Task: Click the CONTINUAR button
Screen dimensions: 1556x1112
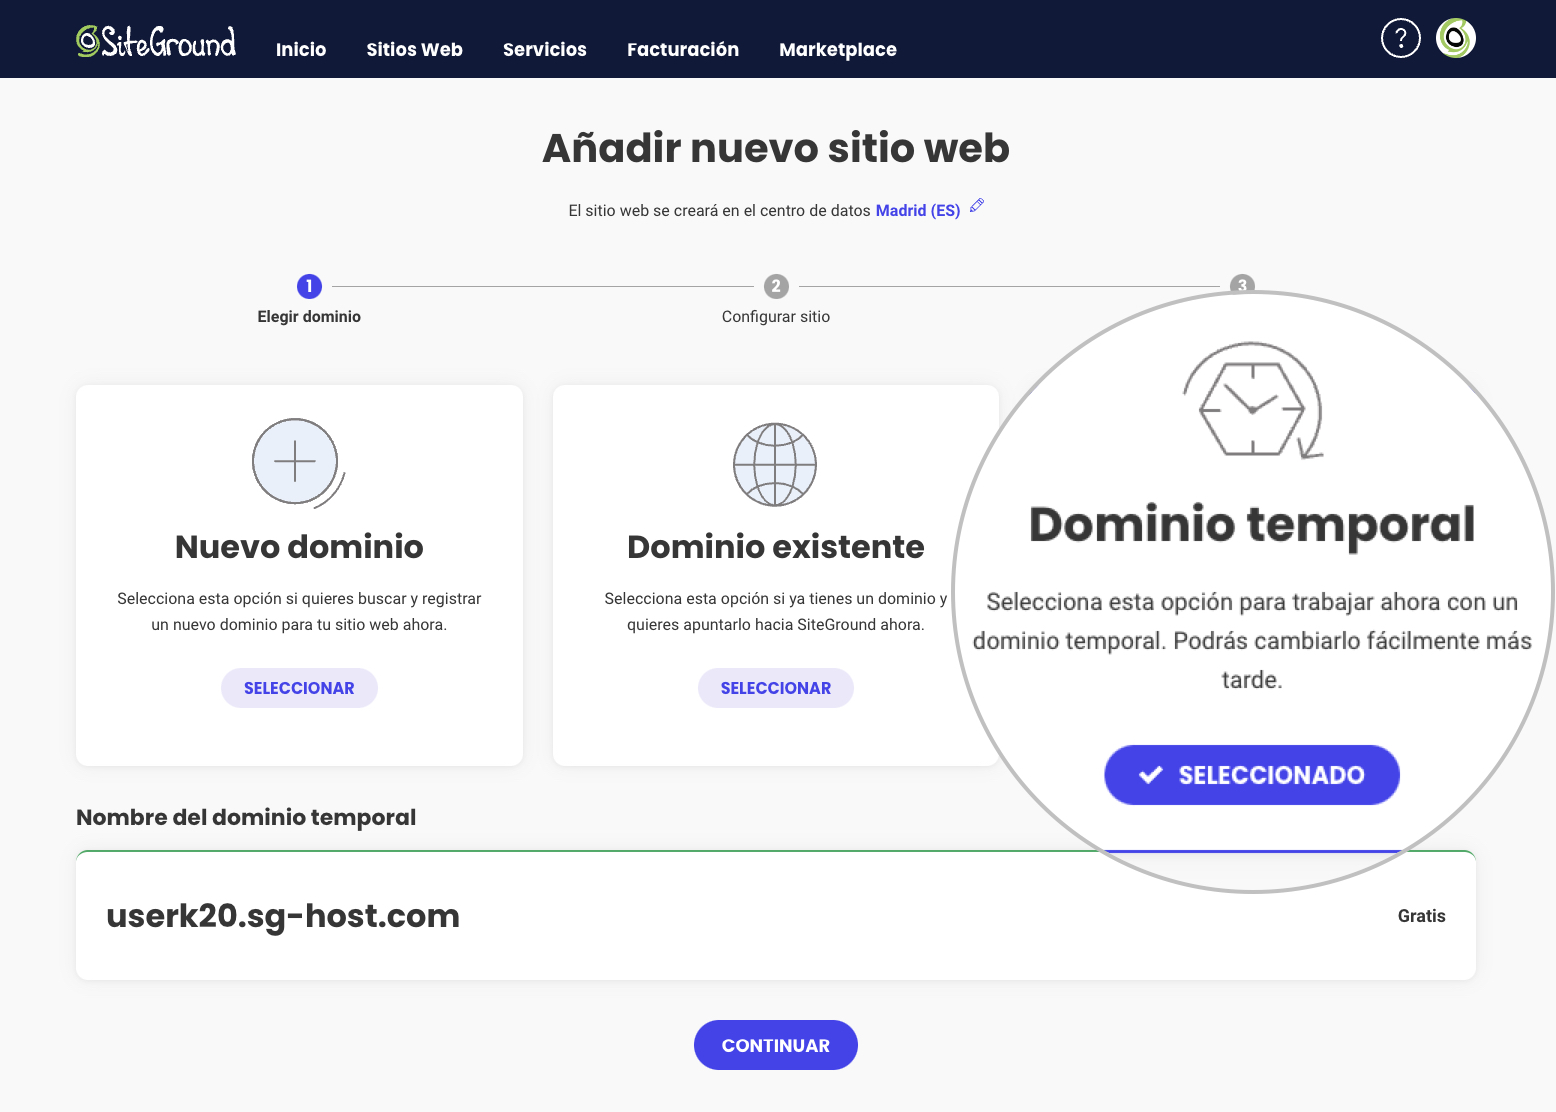Action: (x=776, y=1045)
